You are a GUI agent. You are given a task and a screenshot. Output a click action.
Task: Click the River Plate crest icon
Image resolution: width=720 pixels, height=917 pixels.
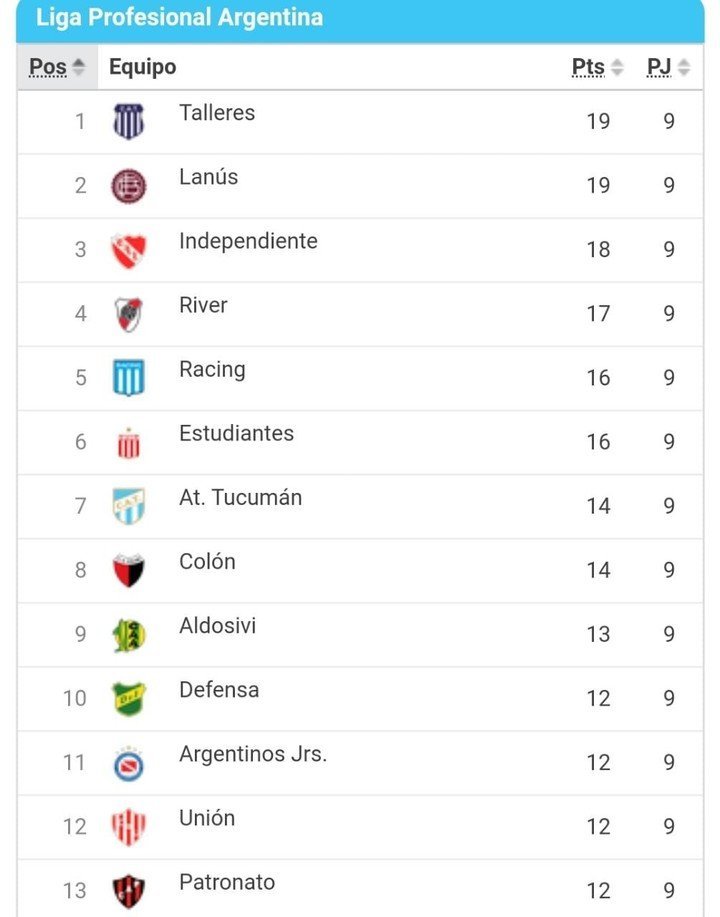coord(128,314)
